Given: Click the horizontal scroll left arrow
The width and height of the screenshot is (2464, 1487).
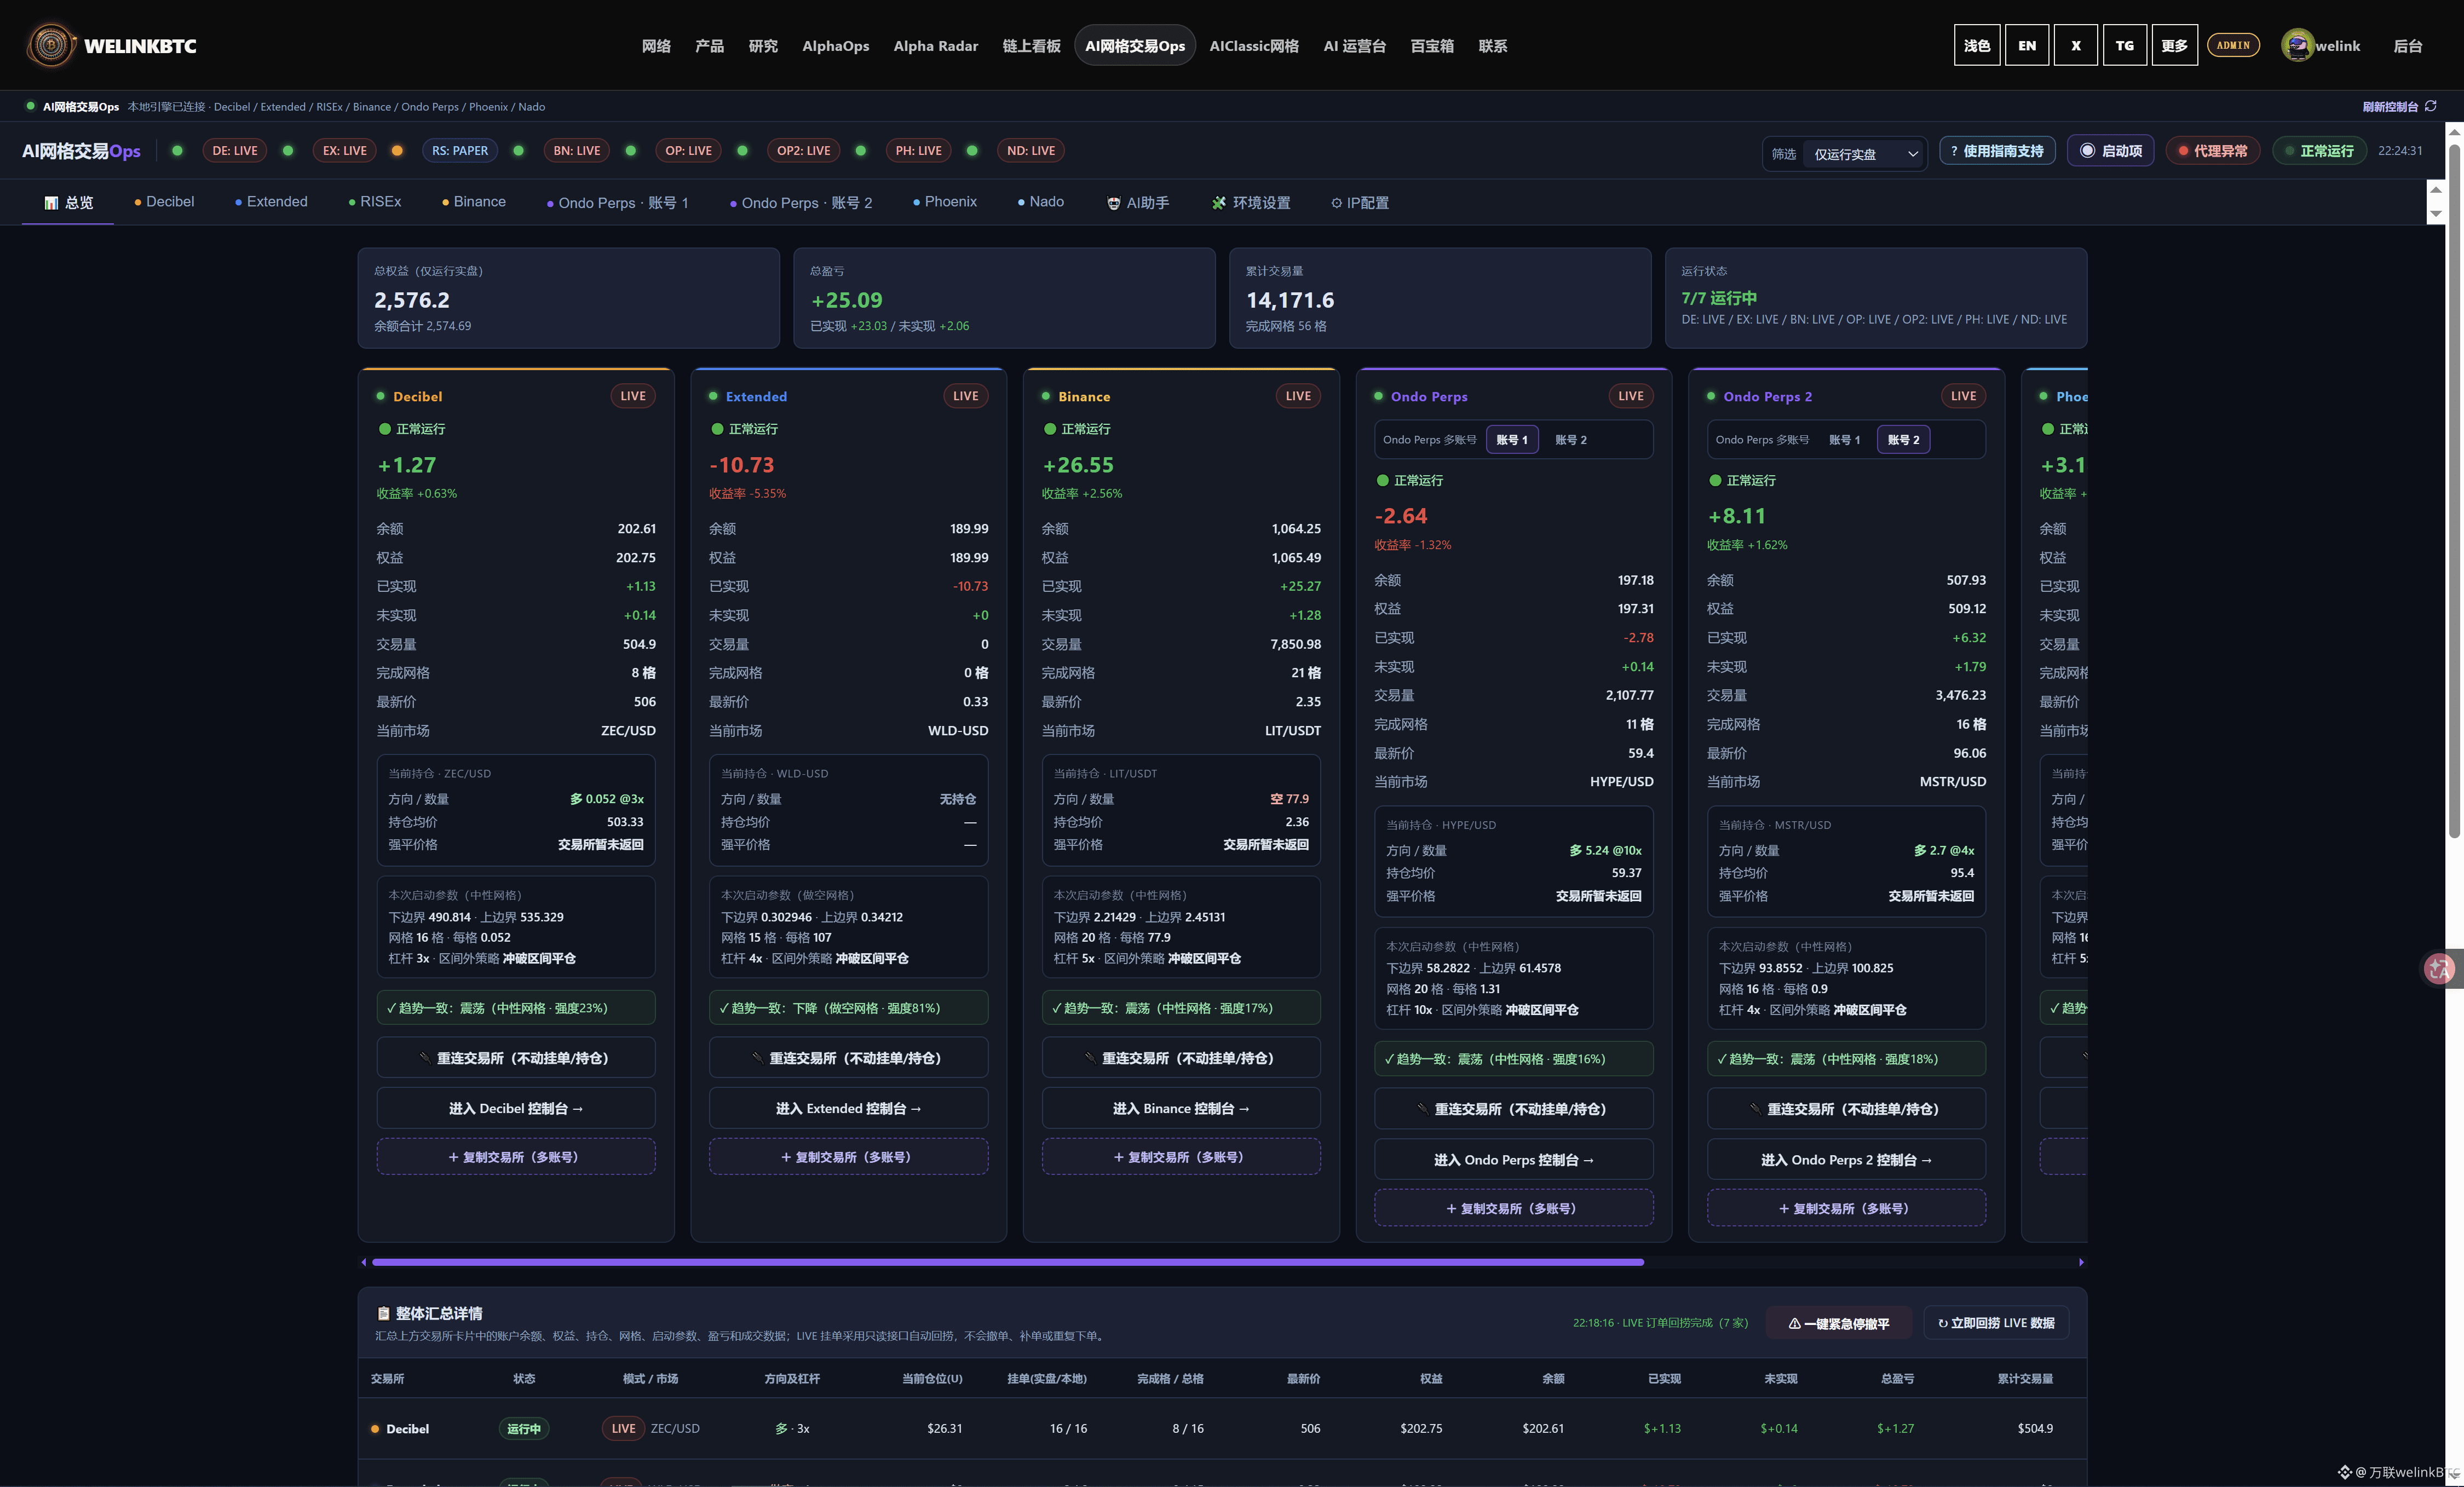Looking at the screenshot, I should [x=364, y=1262].
